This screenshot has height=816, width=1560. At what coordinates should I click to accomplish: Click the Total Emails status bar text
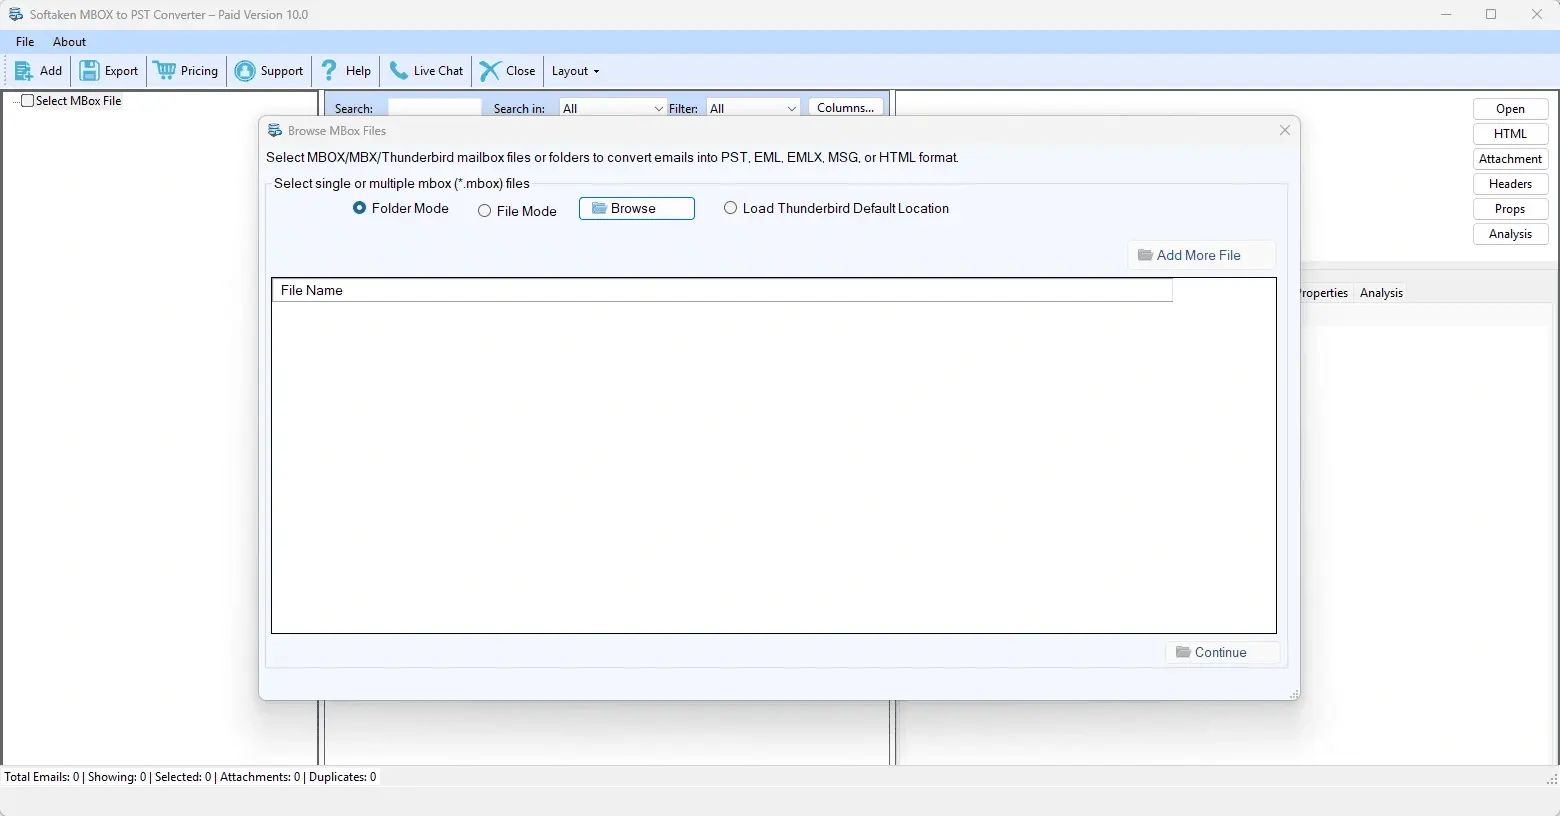click(42, 777)
